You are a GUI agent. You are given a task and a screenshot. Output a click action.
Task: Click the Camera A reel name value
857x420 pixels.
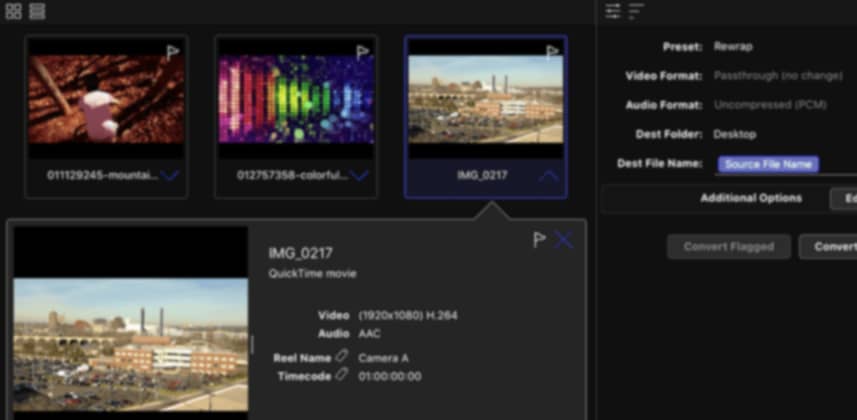[383, 358]
